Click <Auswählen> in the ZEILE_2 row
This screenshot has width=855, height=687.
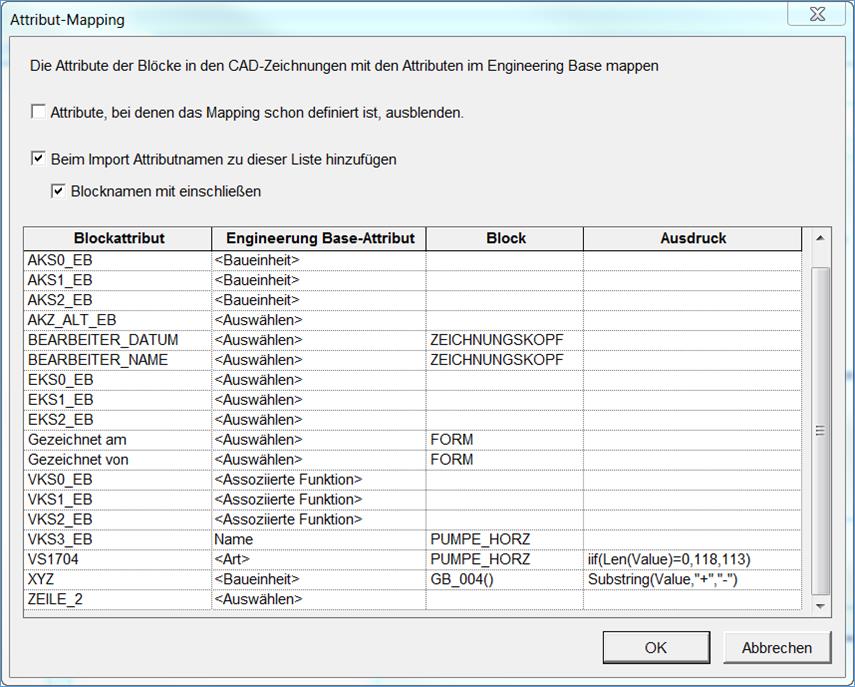pos(319,599)
